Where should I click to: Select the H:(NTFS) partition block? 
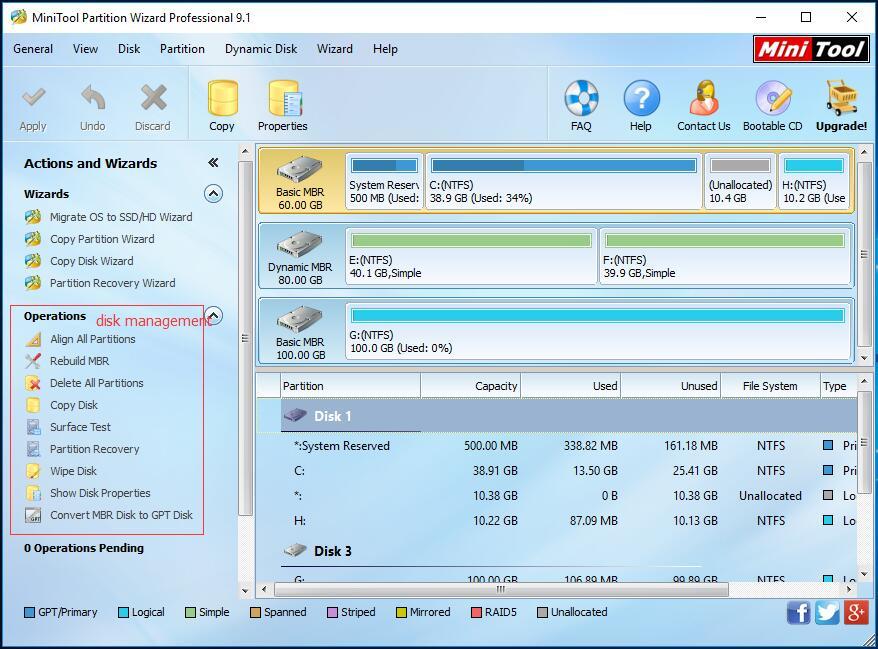[814, 181]
